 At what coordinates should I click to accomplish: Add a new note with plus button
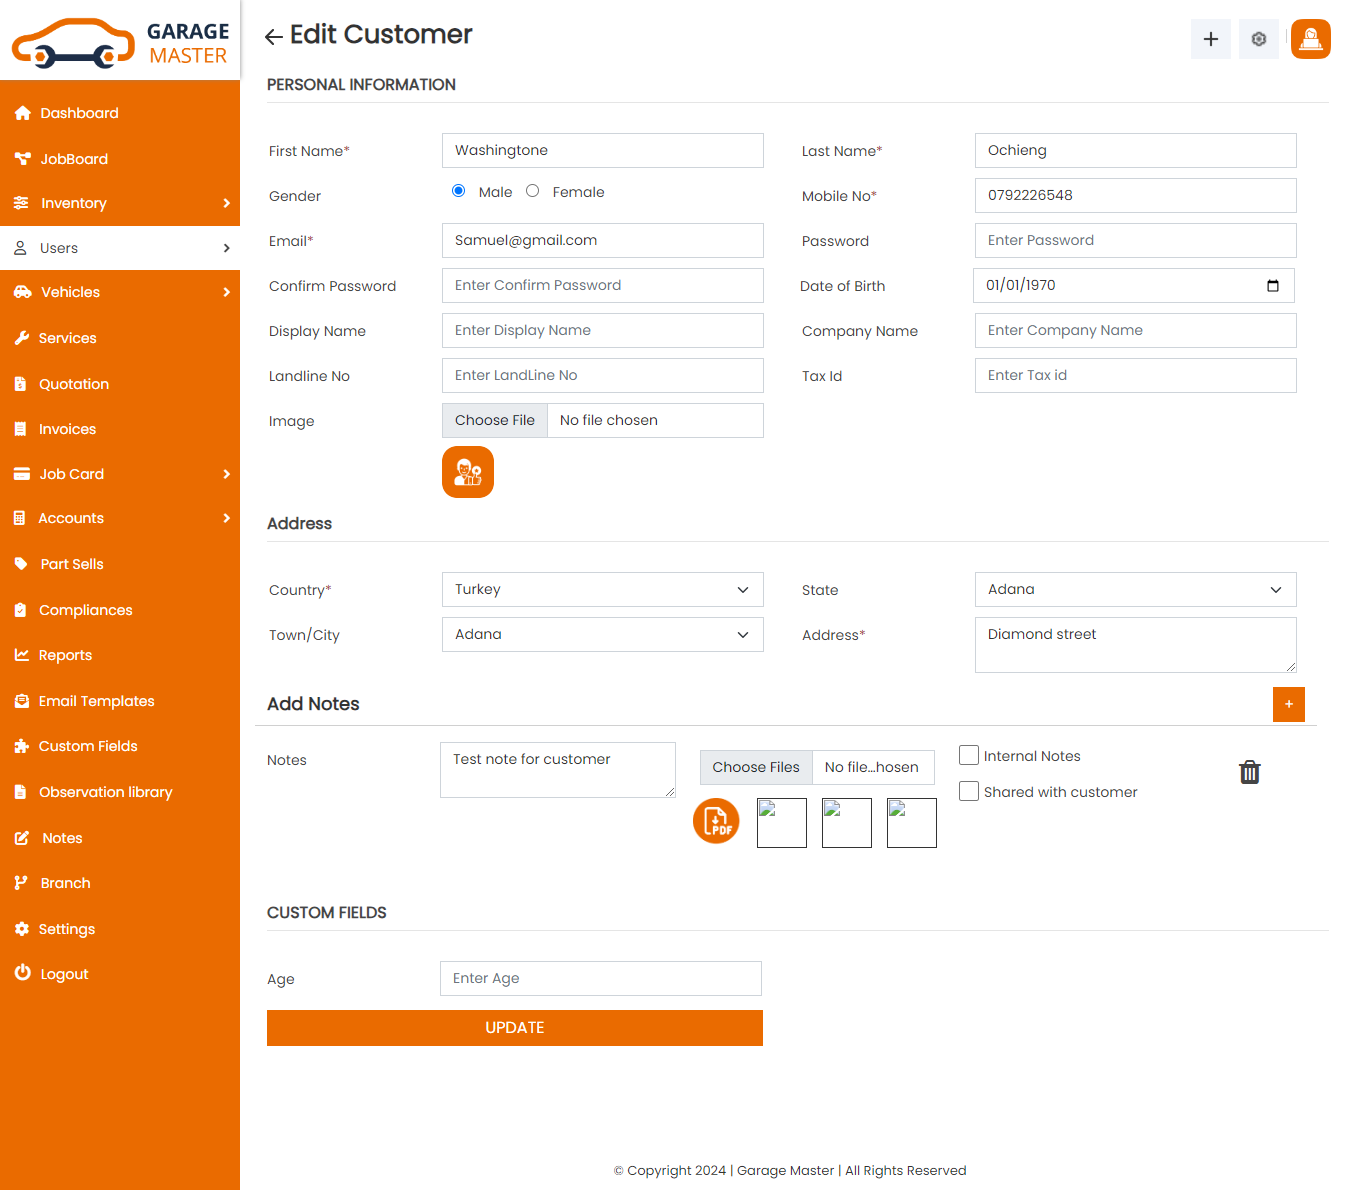[x=1288, y=704]
